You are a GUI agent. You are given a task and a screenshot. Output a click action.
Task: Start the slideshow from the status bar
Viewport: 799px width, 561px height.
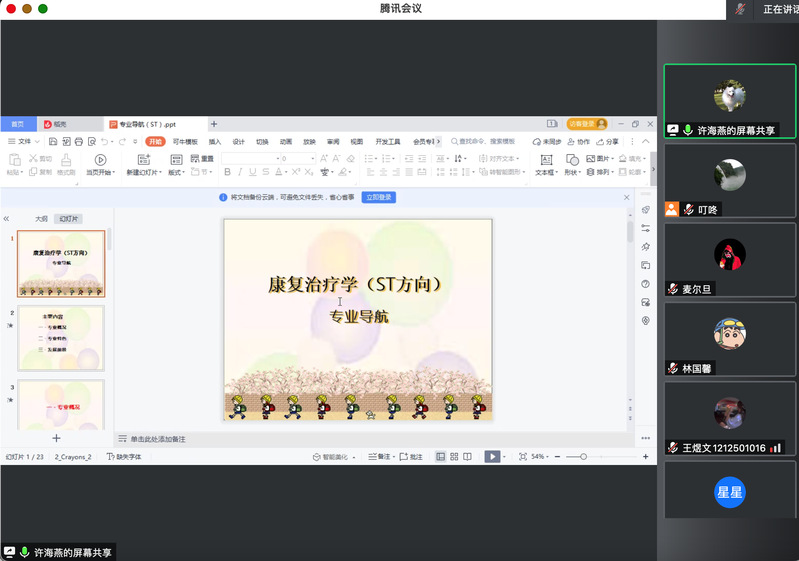click(492, 456)
